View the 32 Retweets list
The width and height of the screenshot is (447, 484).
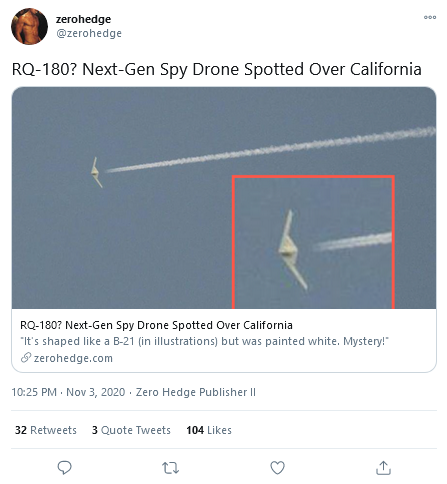click(46, 430)
